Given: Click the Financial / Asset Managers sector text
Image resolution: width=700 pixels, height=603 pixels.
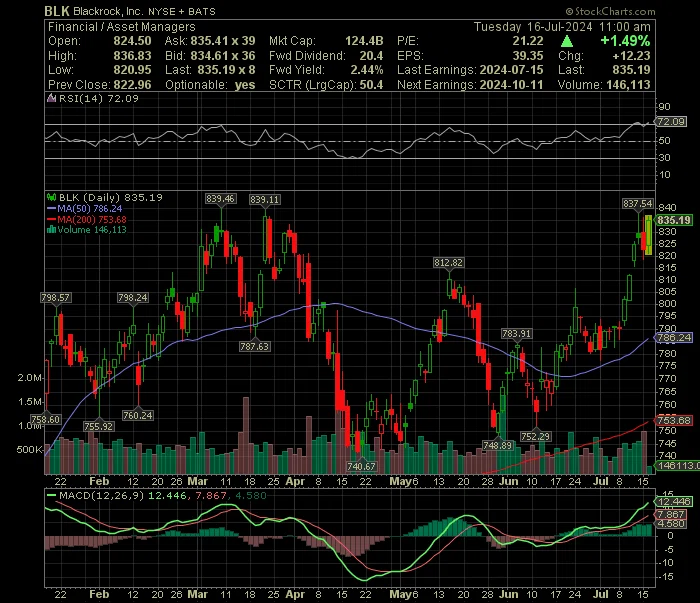Looking at the screenshot, I should coord(121,27).
